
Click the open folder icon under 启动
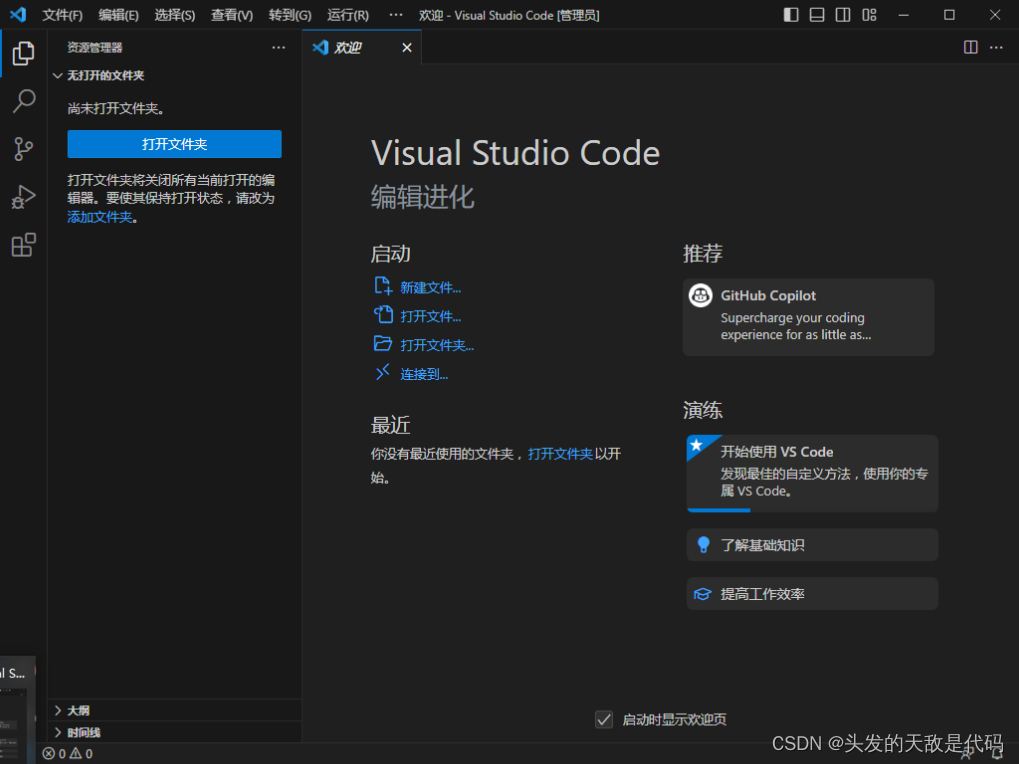[383, 344]
